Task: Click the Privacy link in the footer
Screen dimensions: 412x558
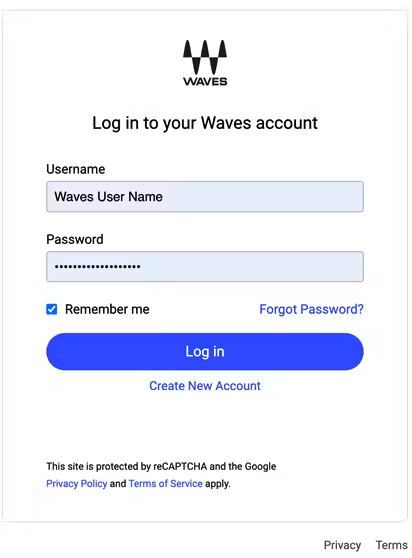Action: [342, 545]
